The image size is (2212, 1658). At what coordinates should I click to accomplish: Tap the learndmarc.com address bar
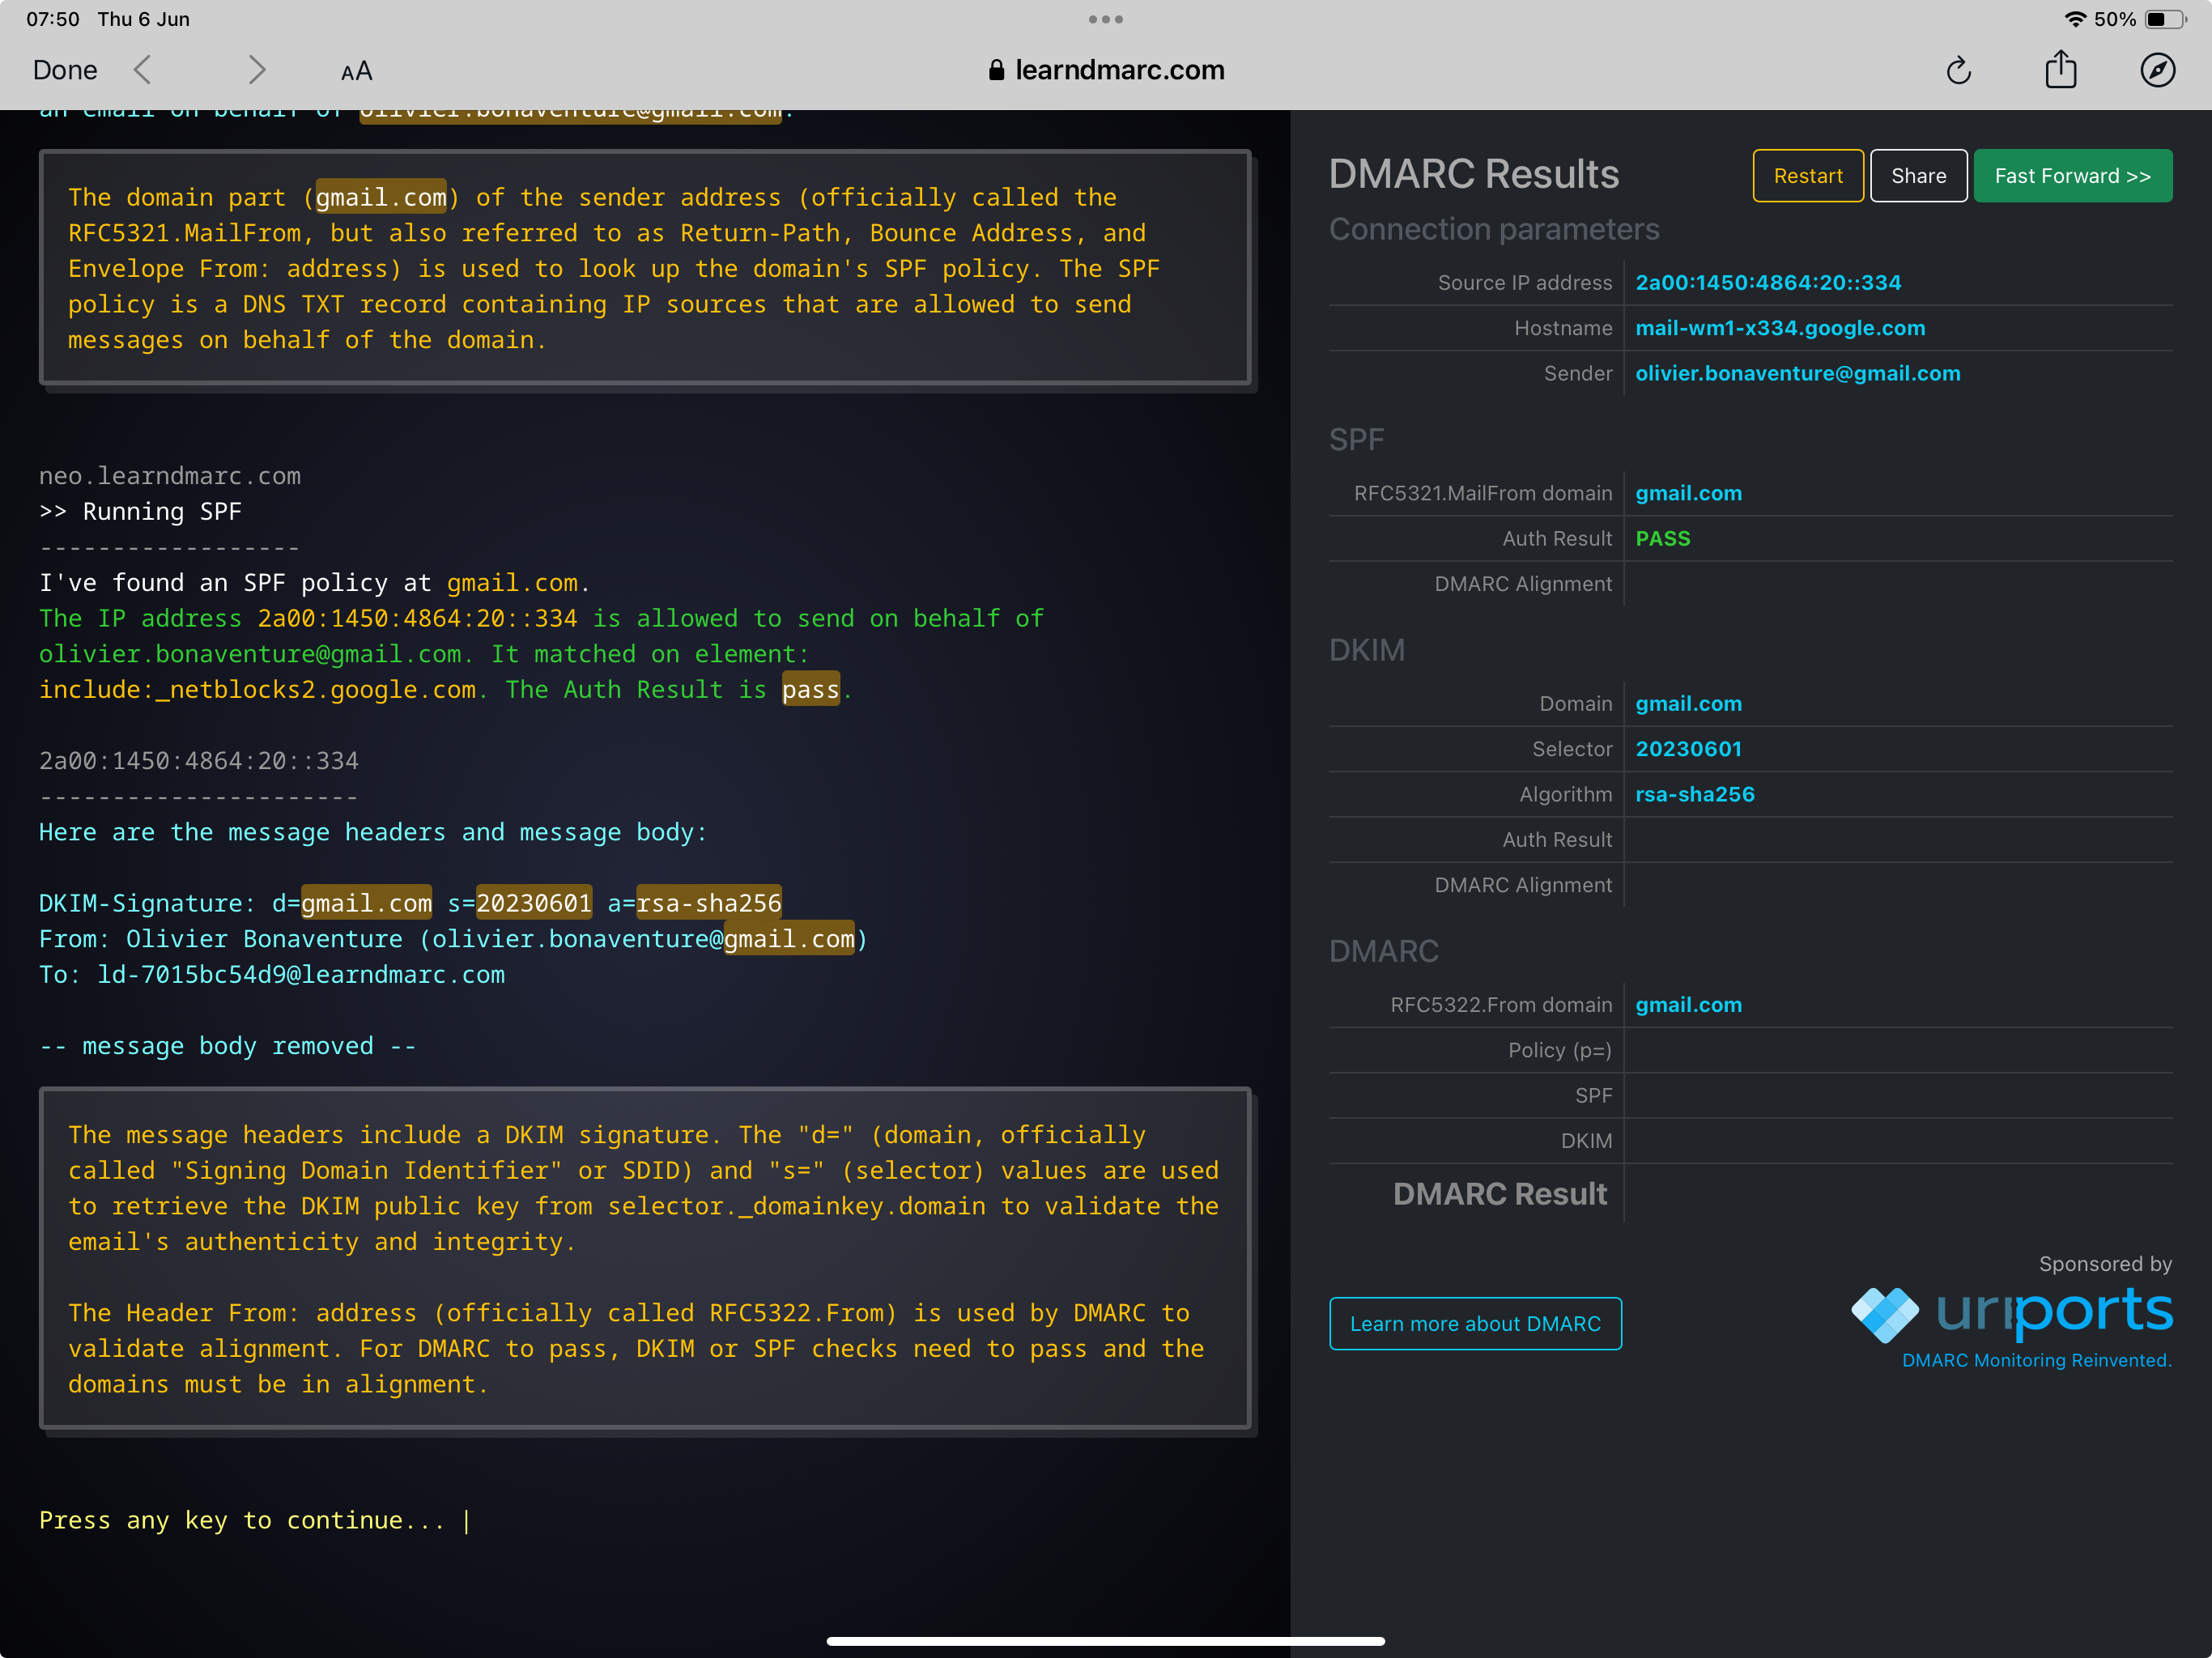click(x=1106, y=70)
